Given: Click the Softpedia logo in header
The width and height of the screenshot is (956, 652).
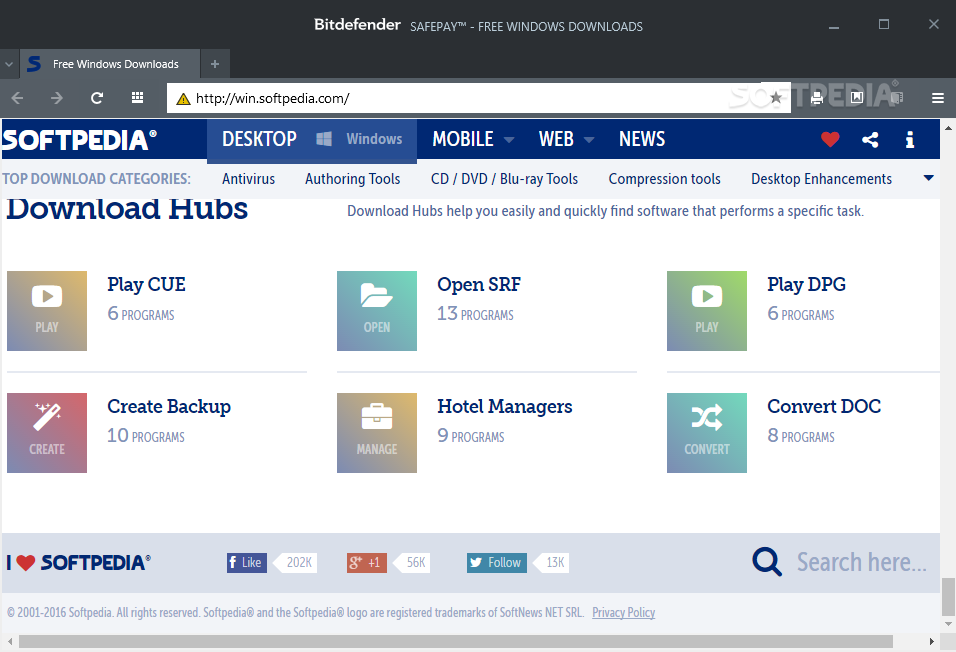Looking at the screenshot, I should pyautogui.click(x=79, y=140).
